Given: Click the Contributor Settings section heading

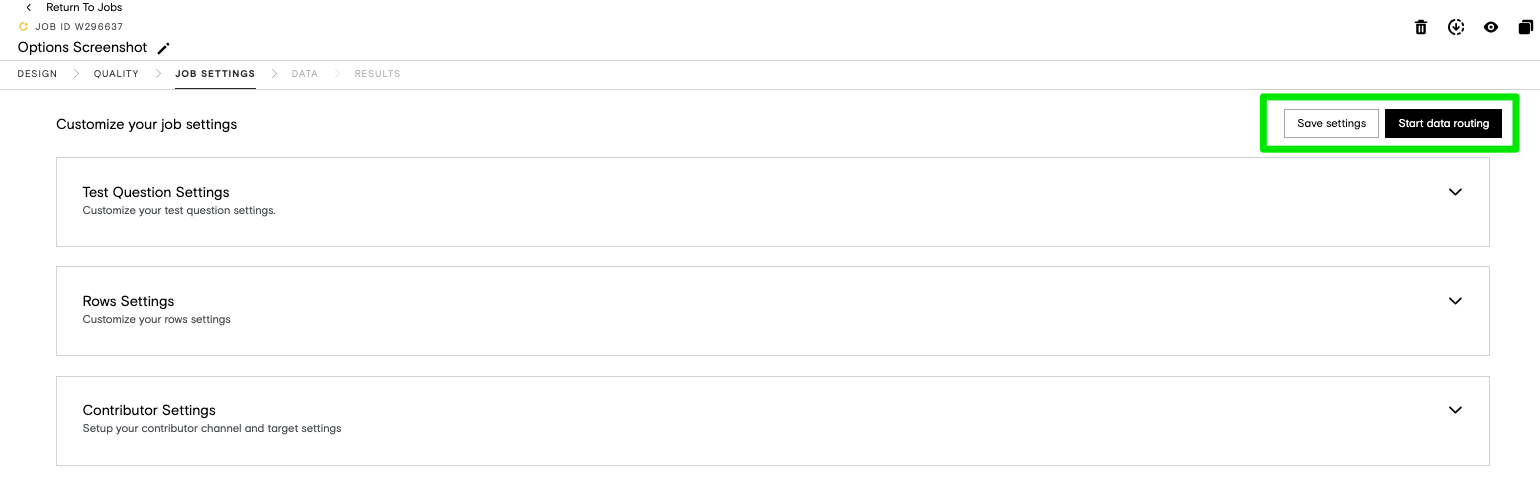Looking at the screenshot, I should pos(149,410).
